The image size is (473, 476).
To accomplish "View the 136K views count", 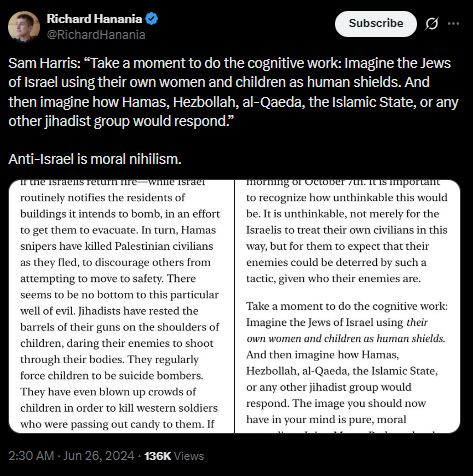I will [x=157, y=456].
